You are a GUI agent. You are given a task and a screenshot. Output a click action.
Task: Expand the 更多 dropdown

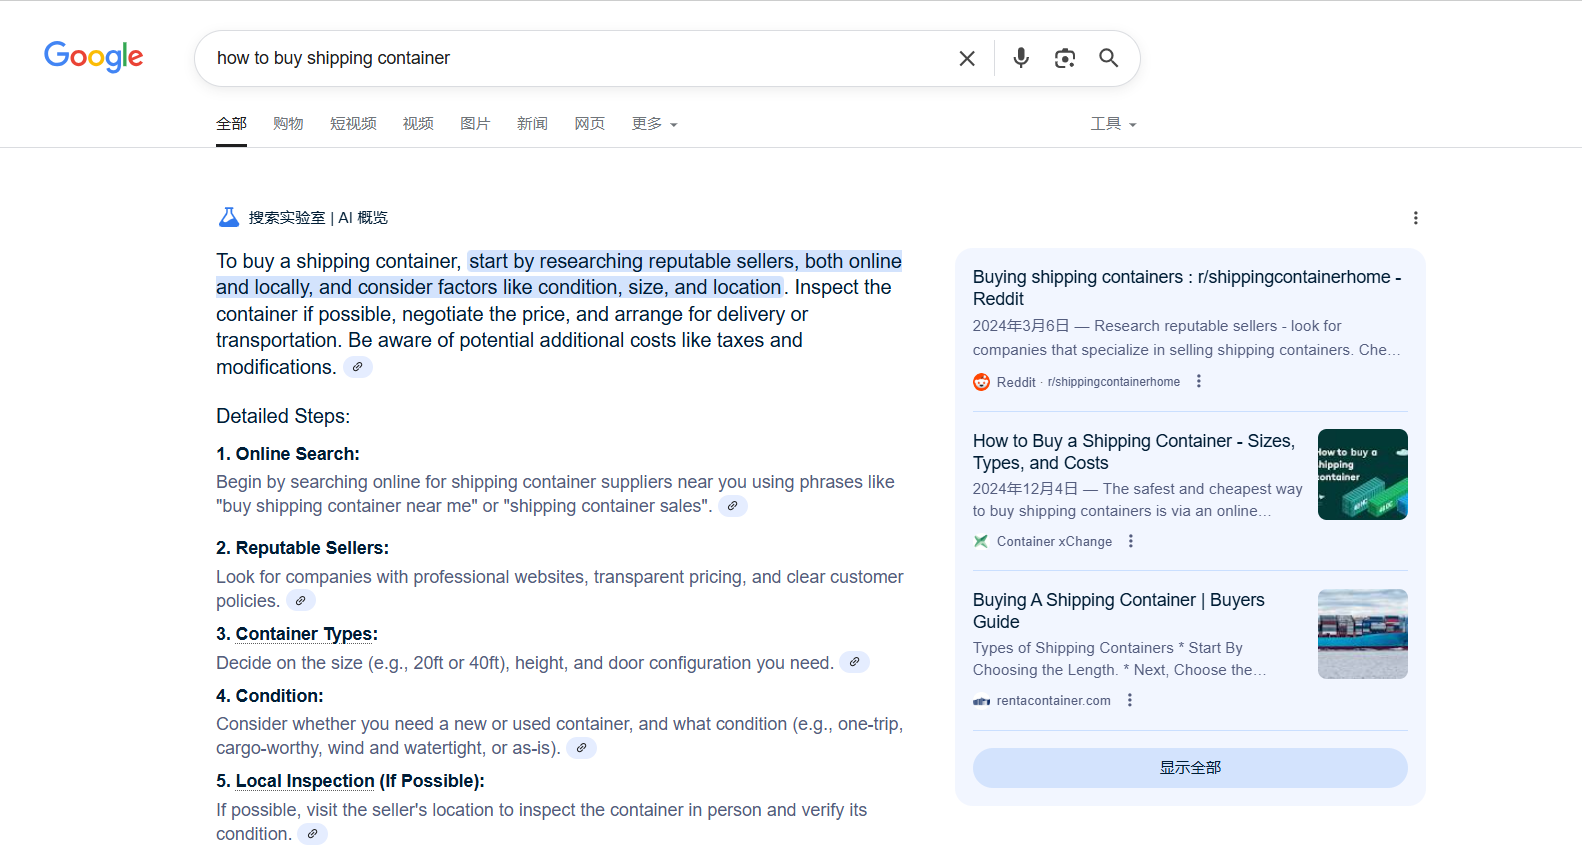click(655, 124)
